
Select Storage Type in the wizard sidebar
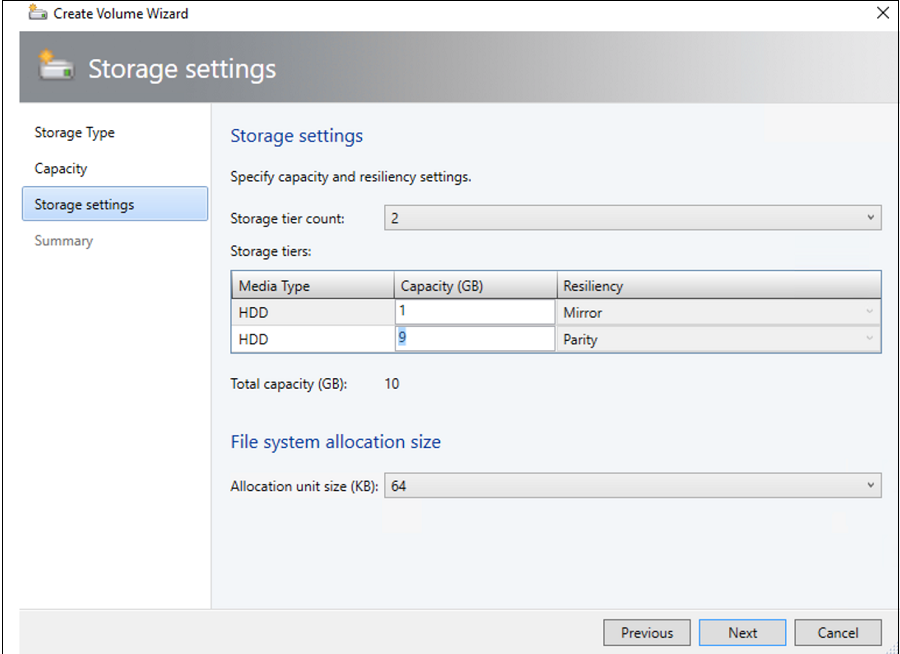coord(75,132)
